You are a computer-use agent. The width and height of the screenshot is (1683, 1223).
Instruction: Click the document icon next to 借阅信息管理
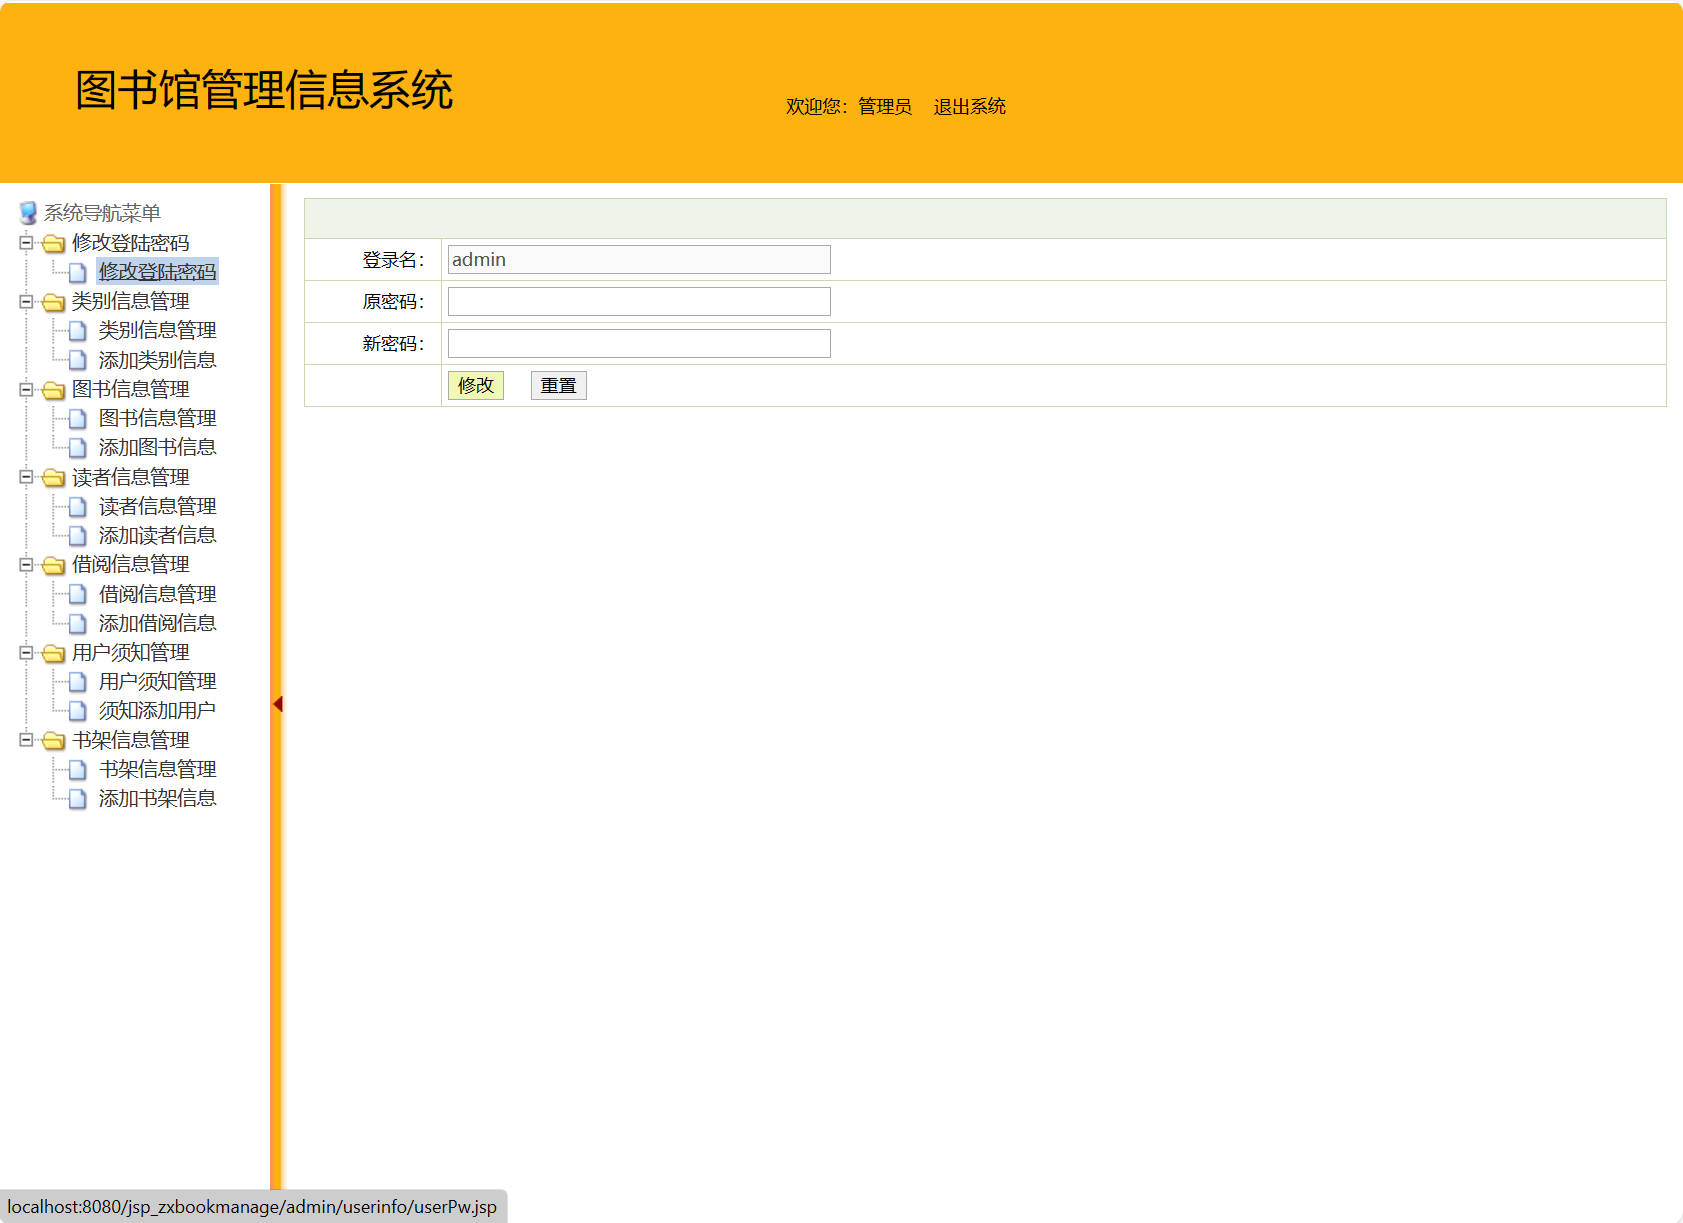click(x=78, y=594)
